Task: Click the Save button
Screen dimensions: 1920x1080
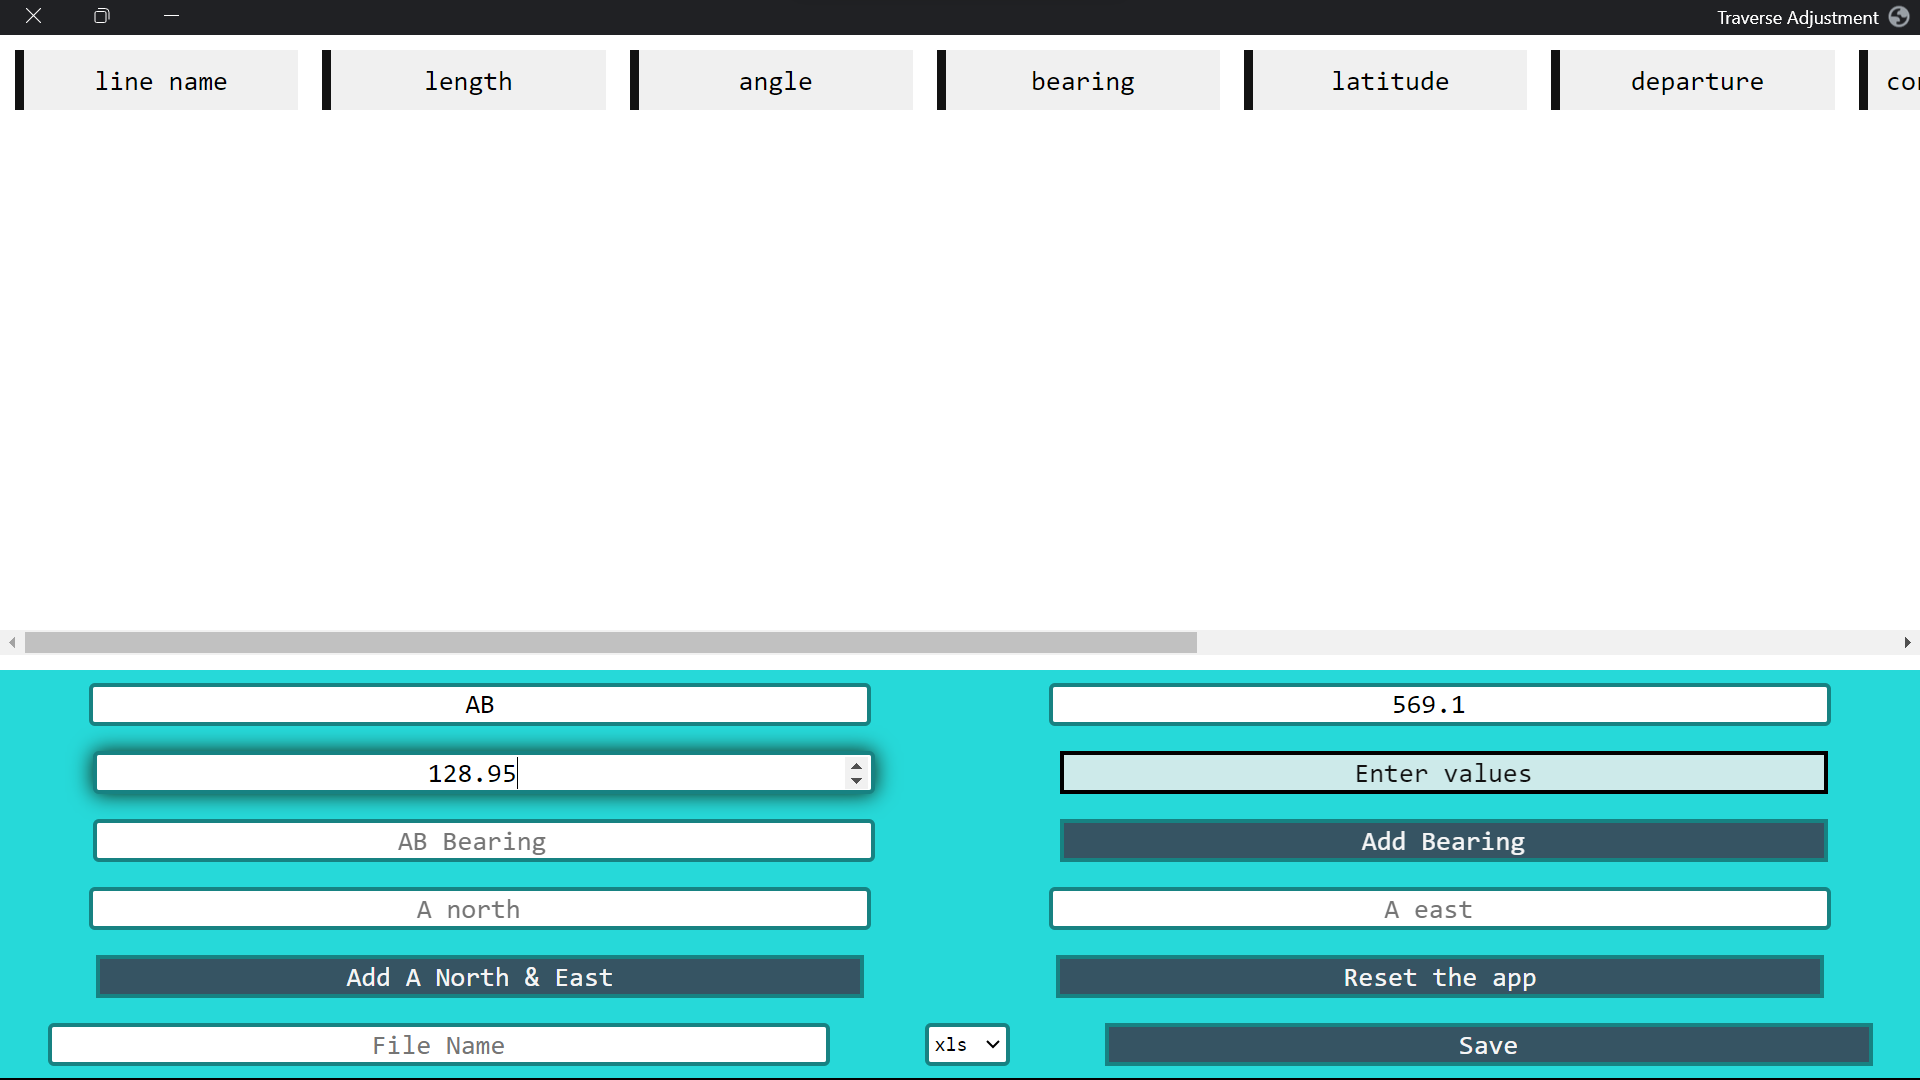Action: 1488,1045
